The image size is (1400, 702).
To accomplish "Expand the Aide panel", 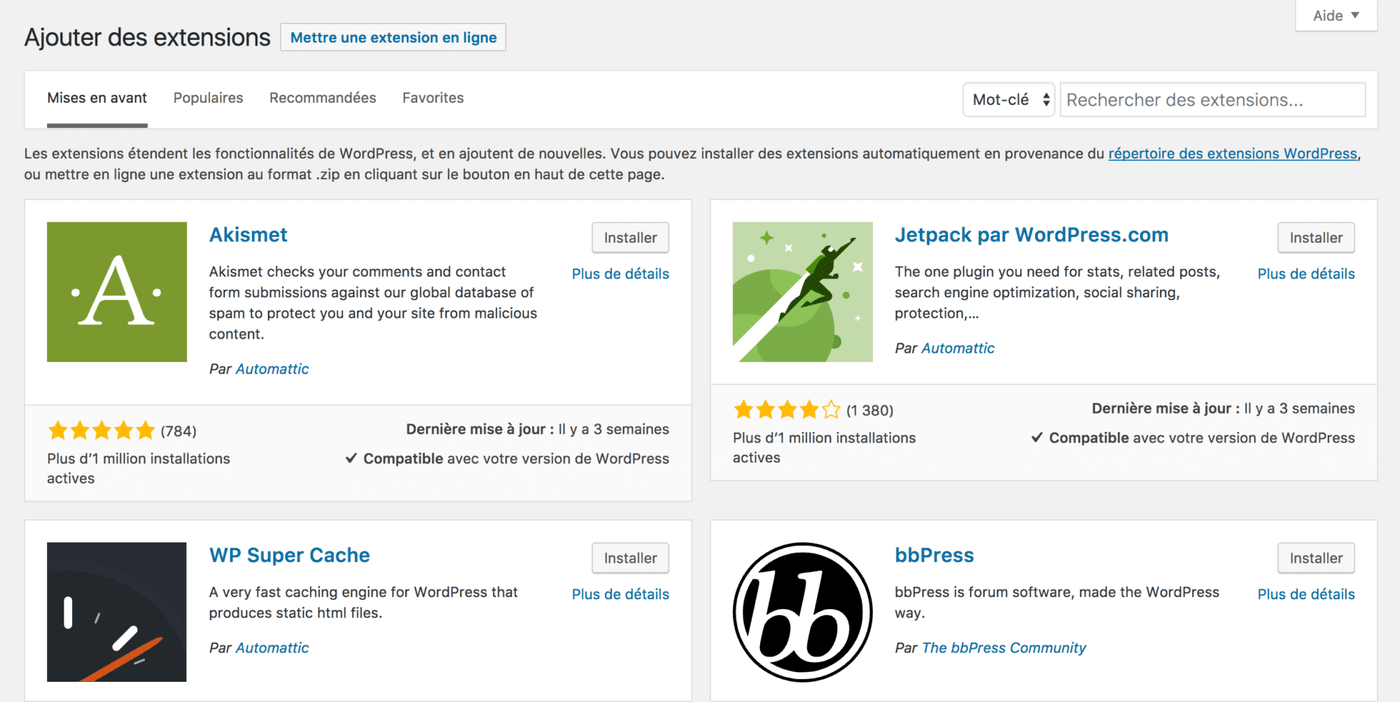I will [x=1335, y=15].
